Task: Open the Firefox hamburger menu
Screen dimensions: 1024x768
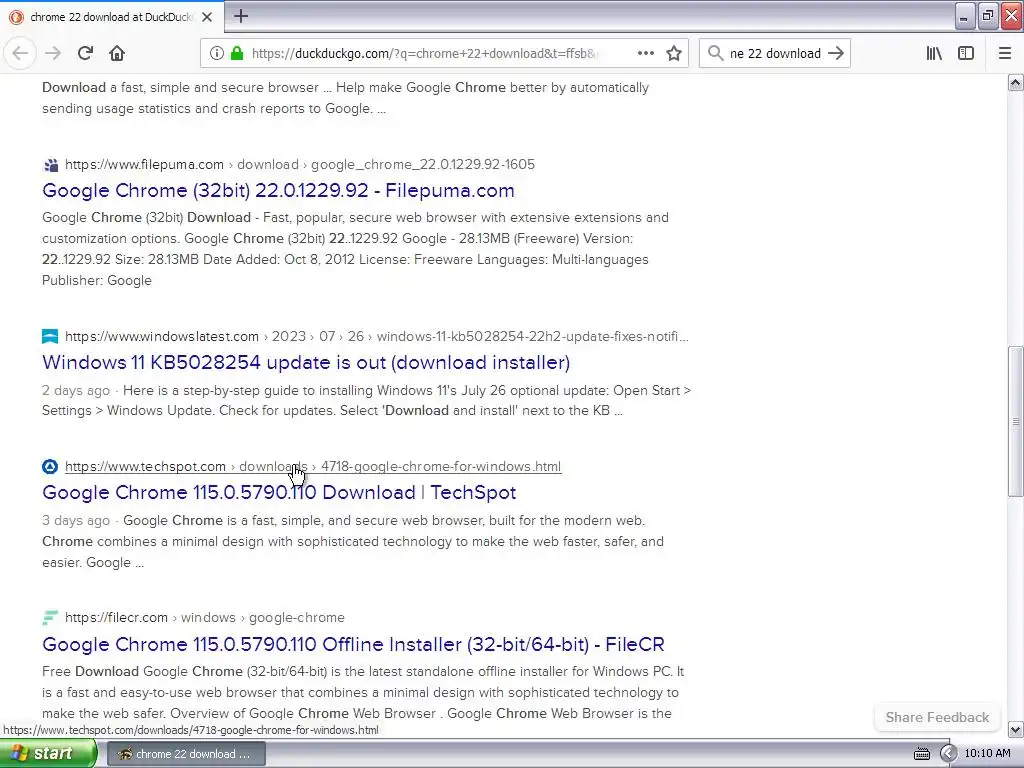Action: tap(1005, 54)
